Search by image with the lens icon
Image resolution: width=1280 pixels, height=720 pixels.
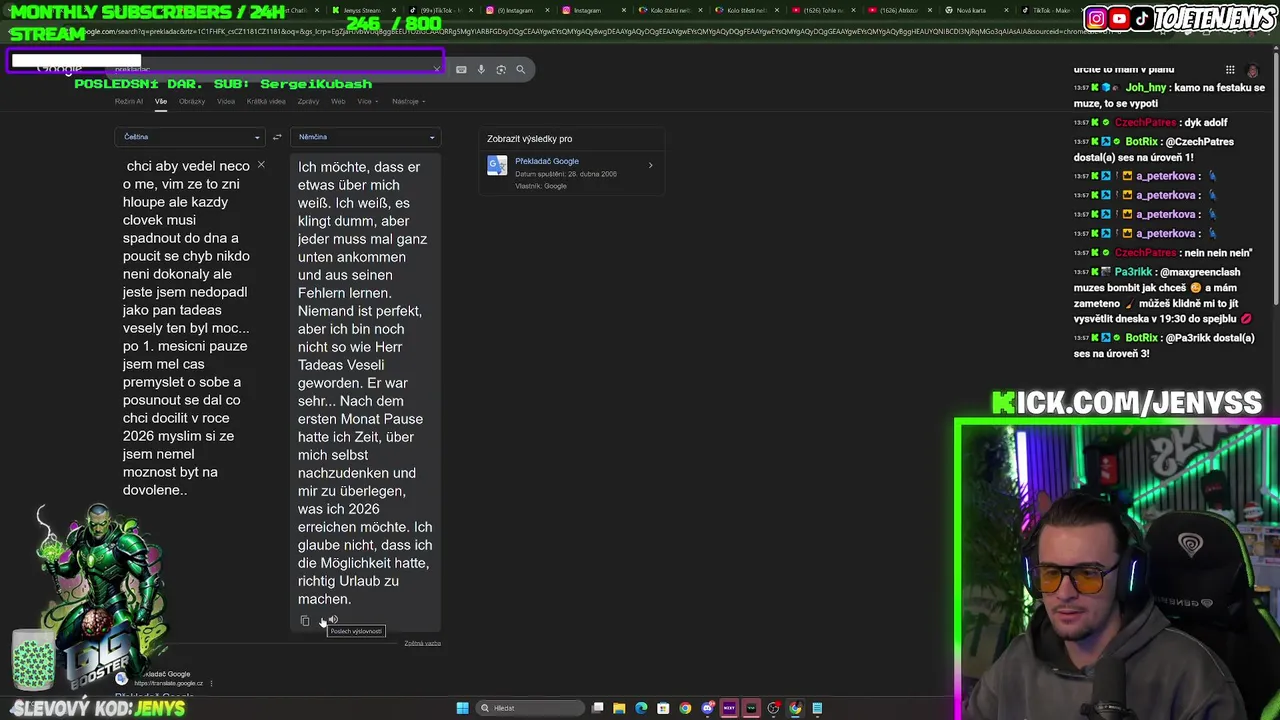501,69
